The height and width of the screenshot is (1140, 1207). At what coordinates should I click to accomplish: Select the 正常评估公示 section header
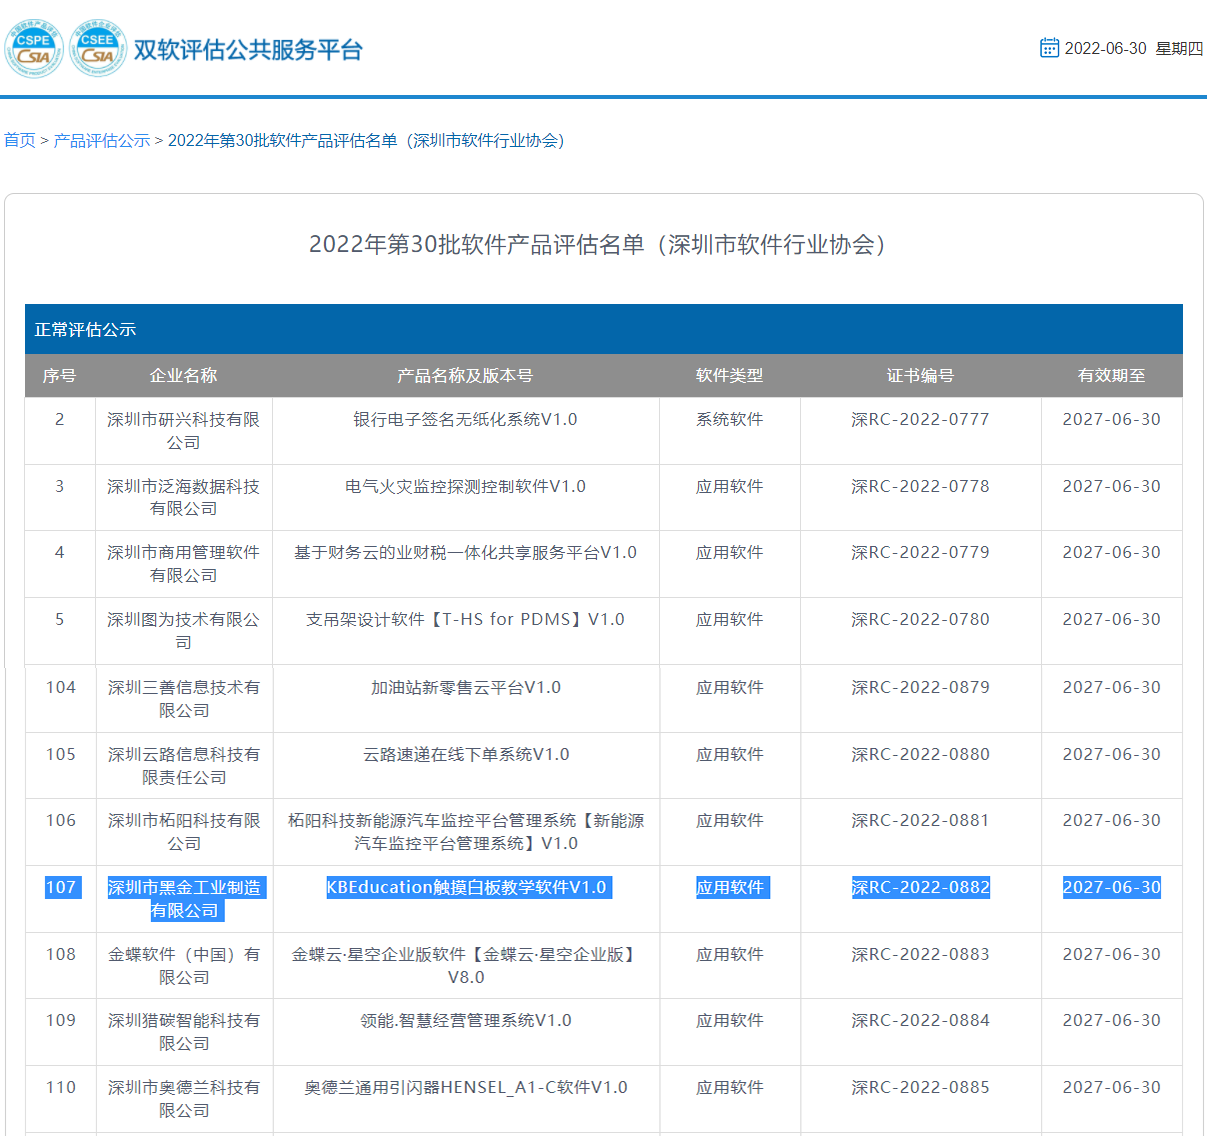coord(85,329)
